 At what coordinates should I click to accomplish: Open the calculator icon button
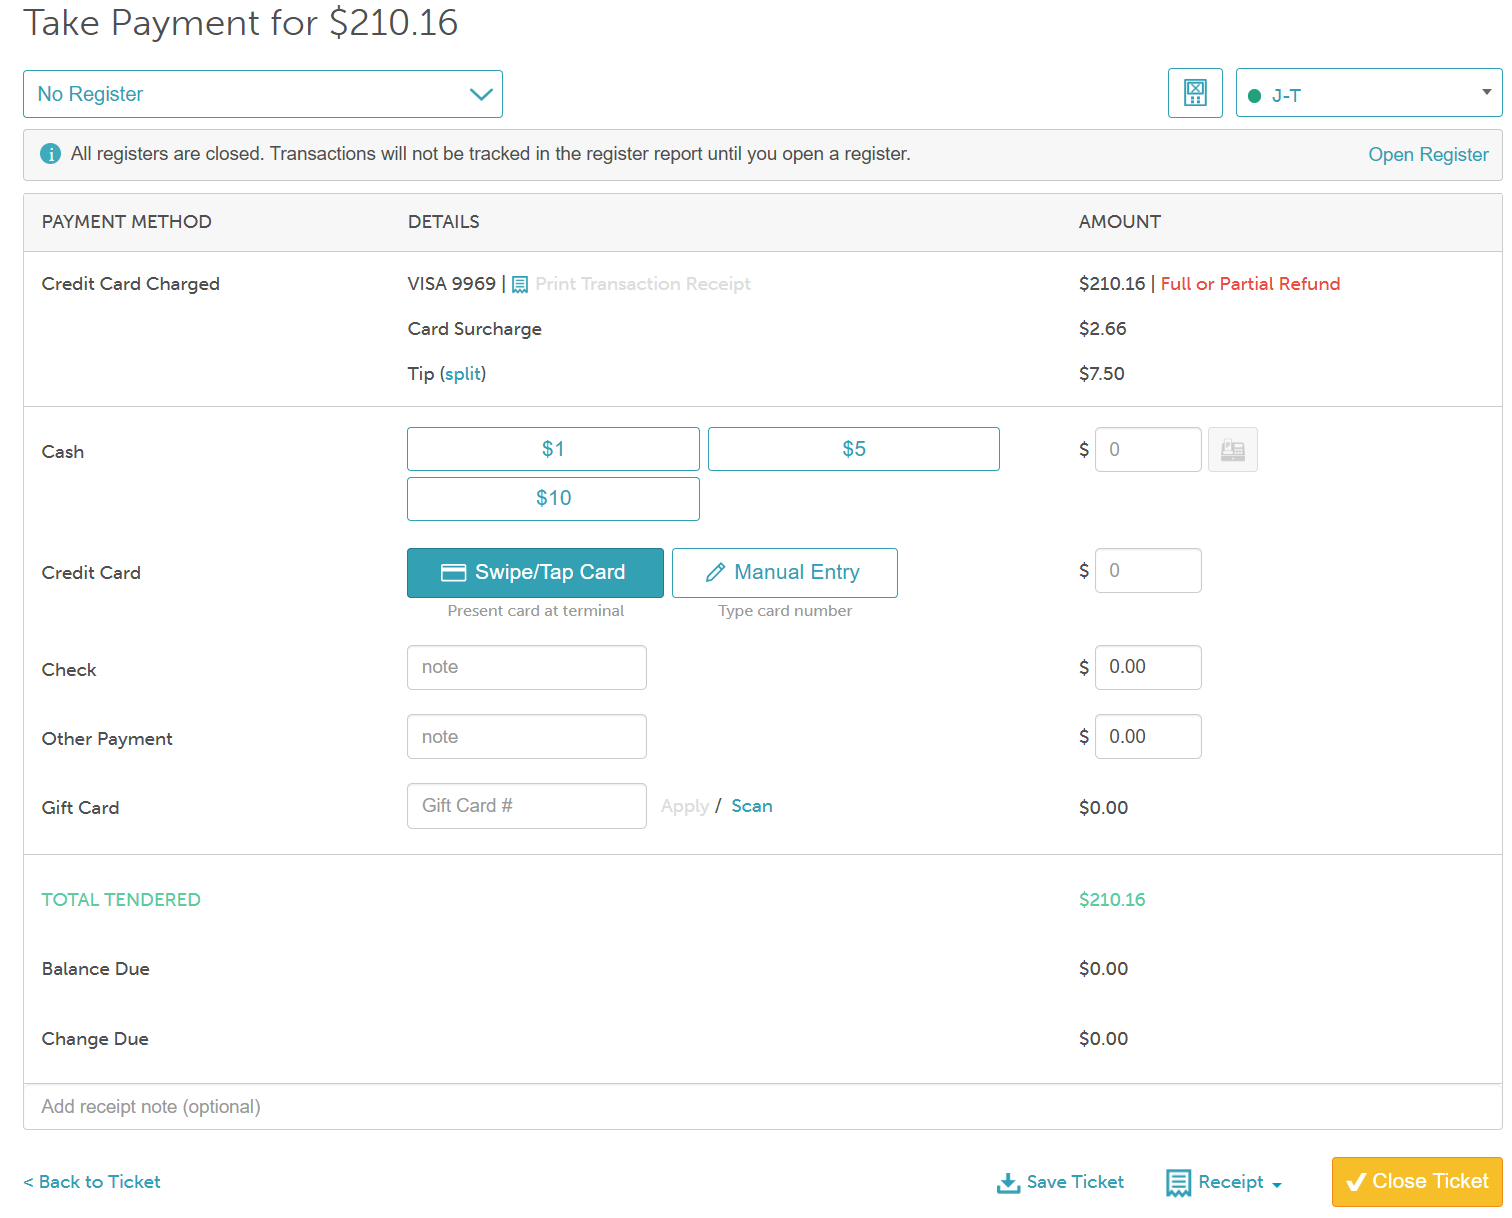point(1195,93)
